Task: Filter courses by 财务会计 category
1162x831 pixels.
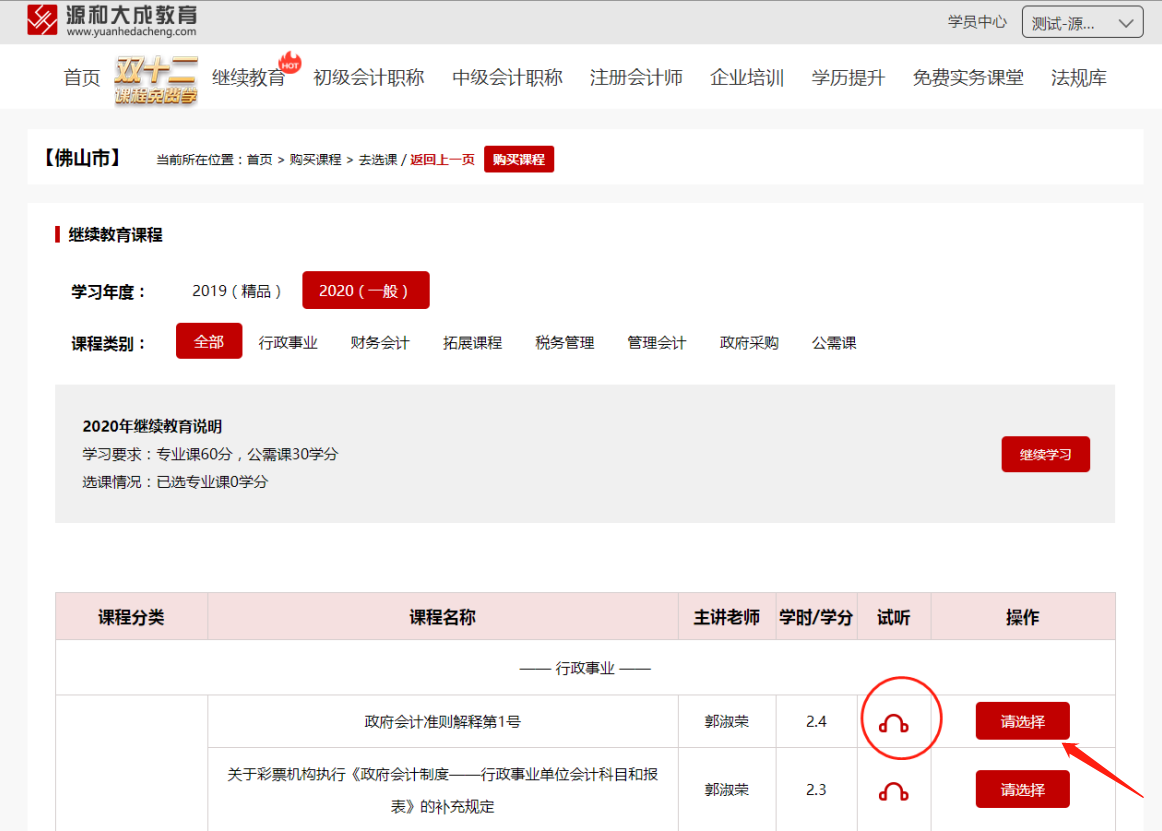Action: click(380, 343)
